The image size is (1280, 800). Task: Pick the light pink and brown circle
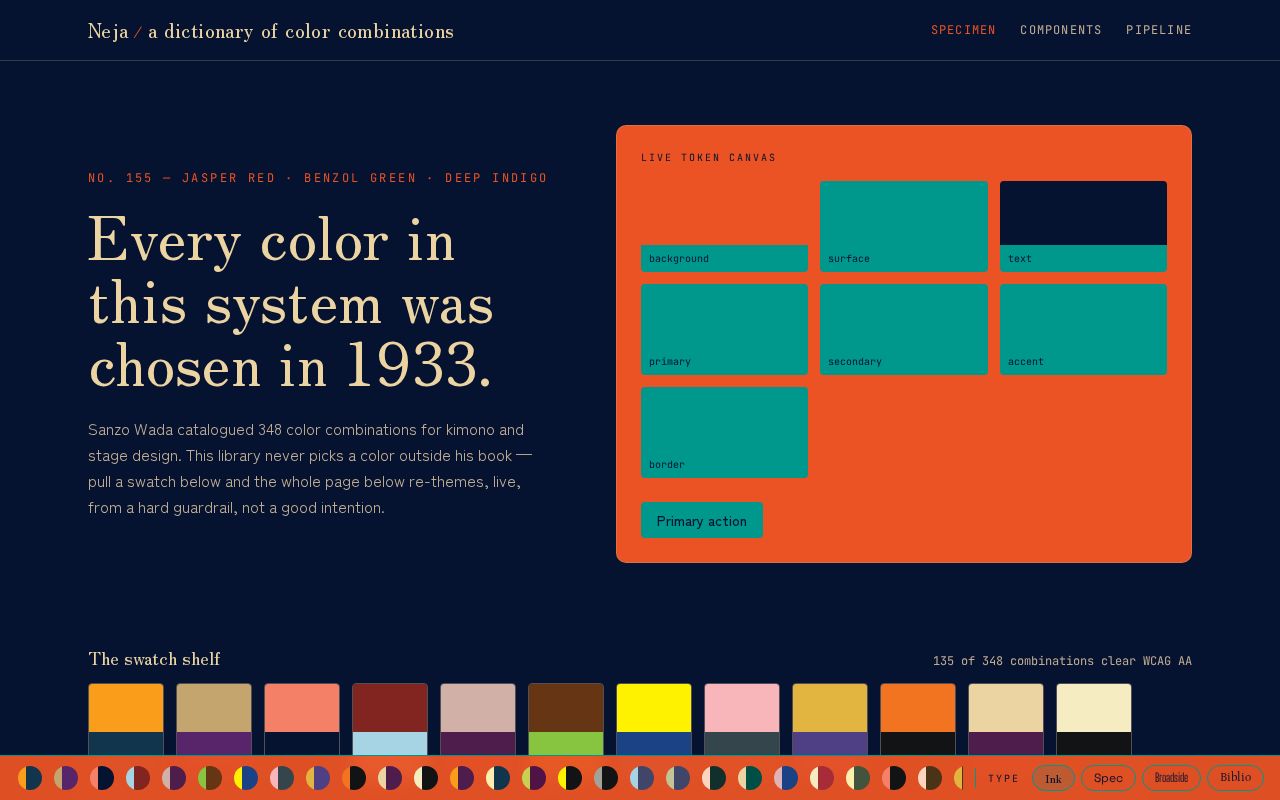coord(930,778)
